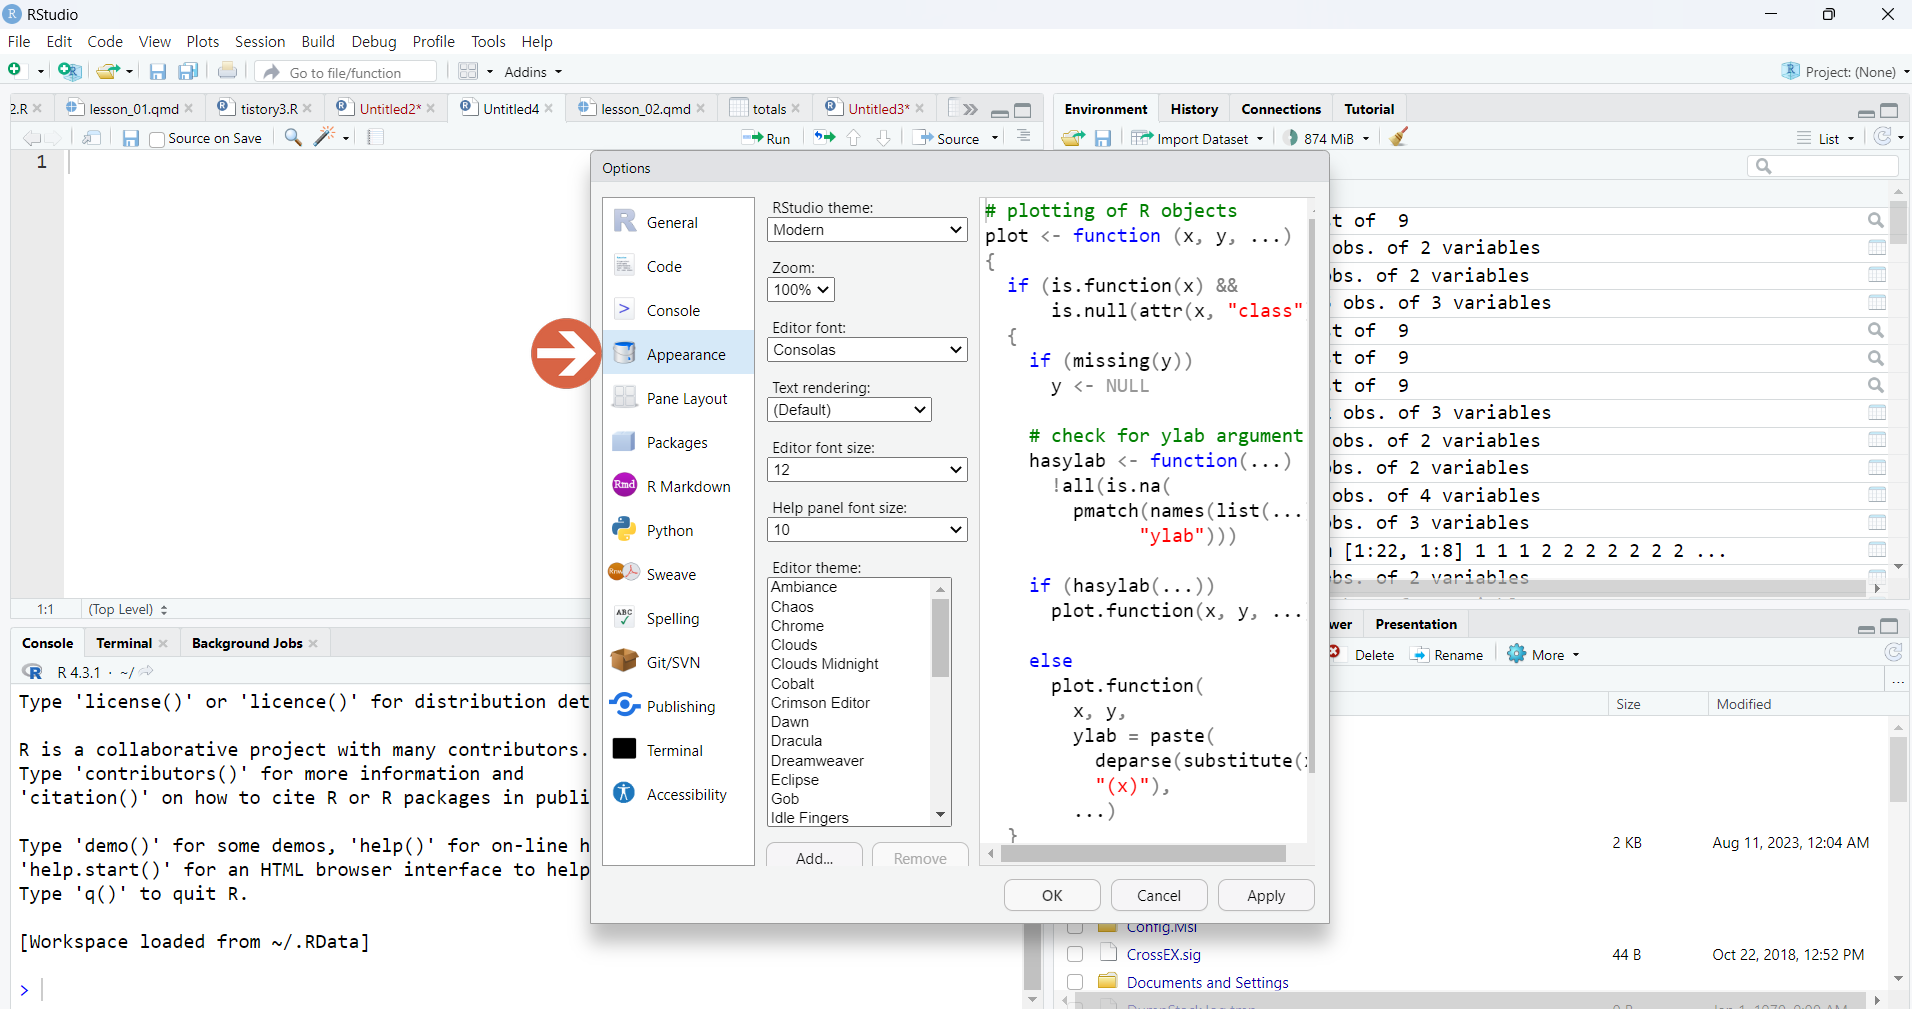The height and width of the screenshot is (1009, 1912).
Task: Check the box next to CrossEX.sig
Action: pyautogui.click(x=1075, y=954)
